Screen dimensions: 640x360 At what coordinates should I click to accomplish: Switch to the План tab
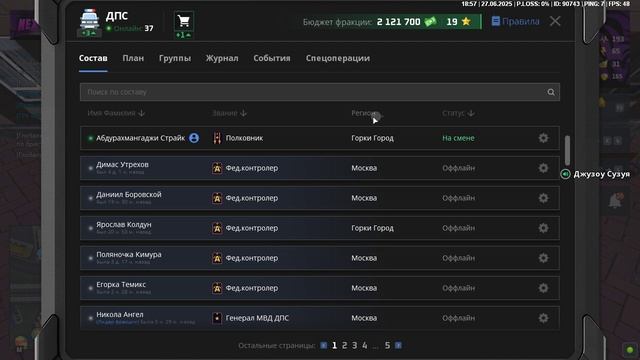(x=133, y=58)
